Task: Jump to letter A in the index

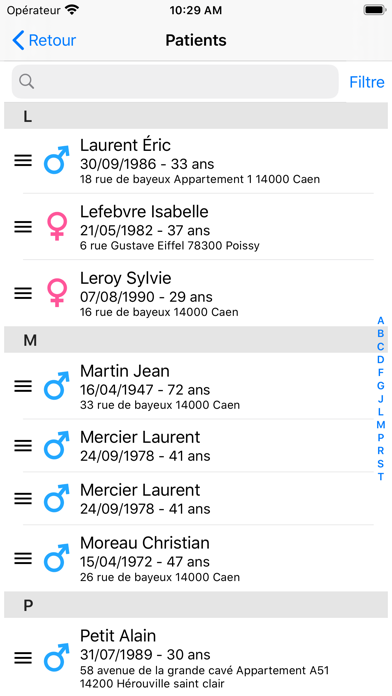Action: click(380, 321)
